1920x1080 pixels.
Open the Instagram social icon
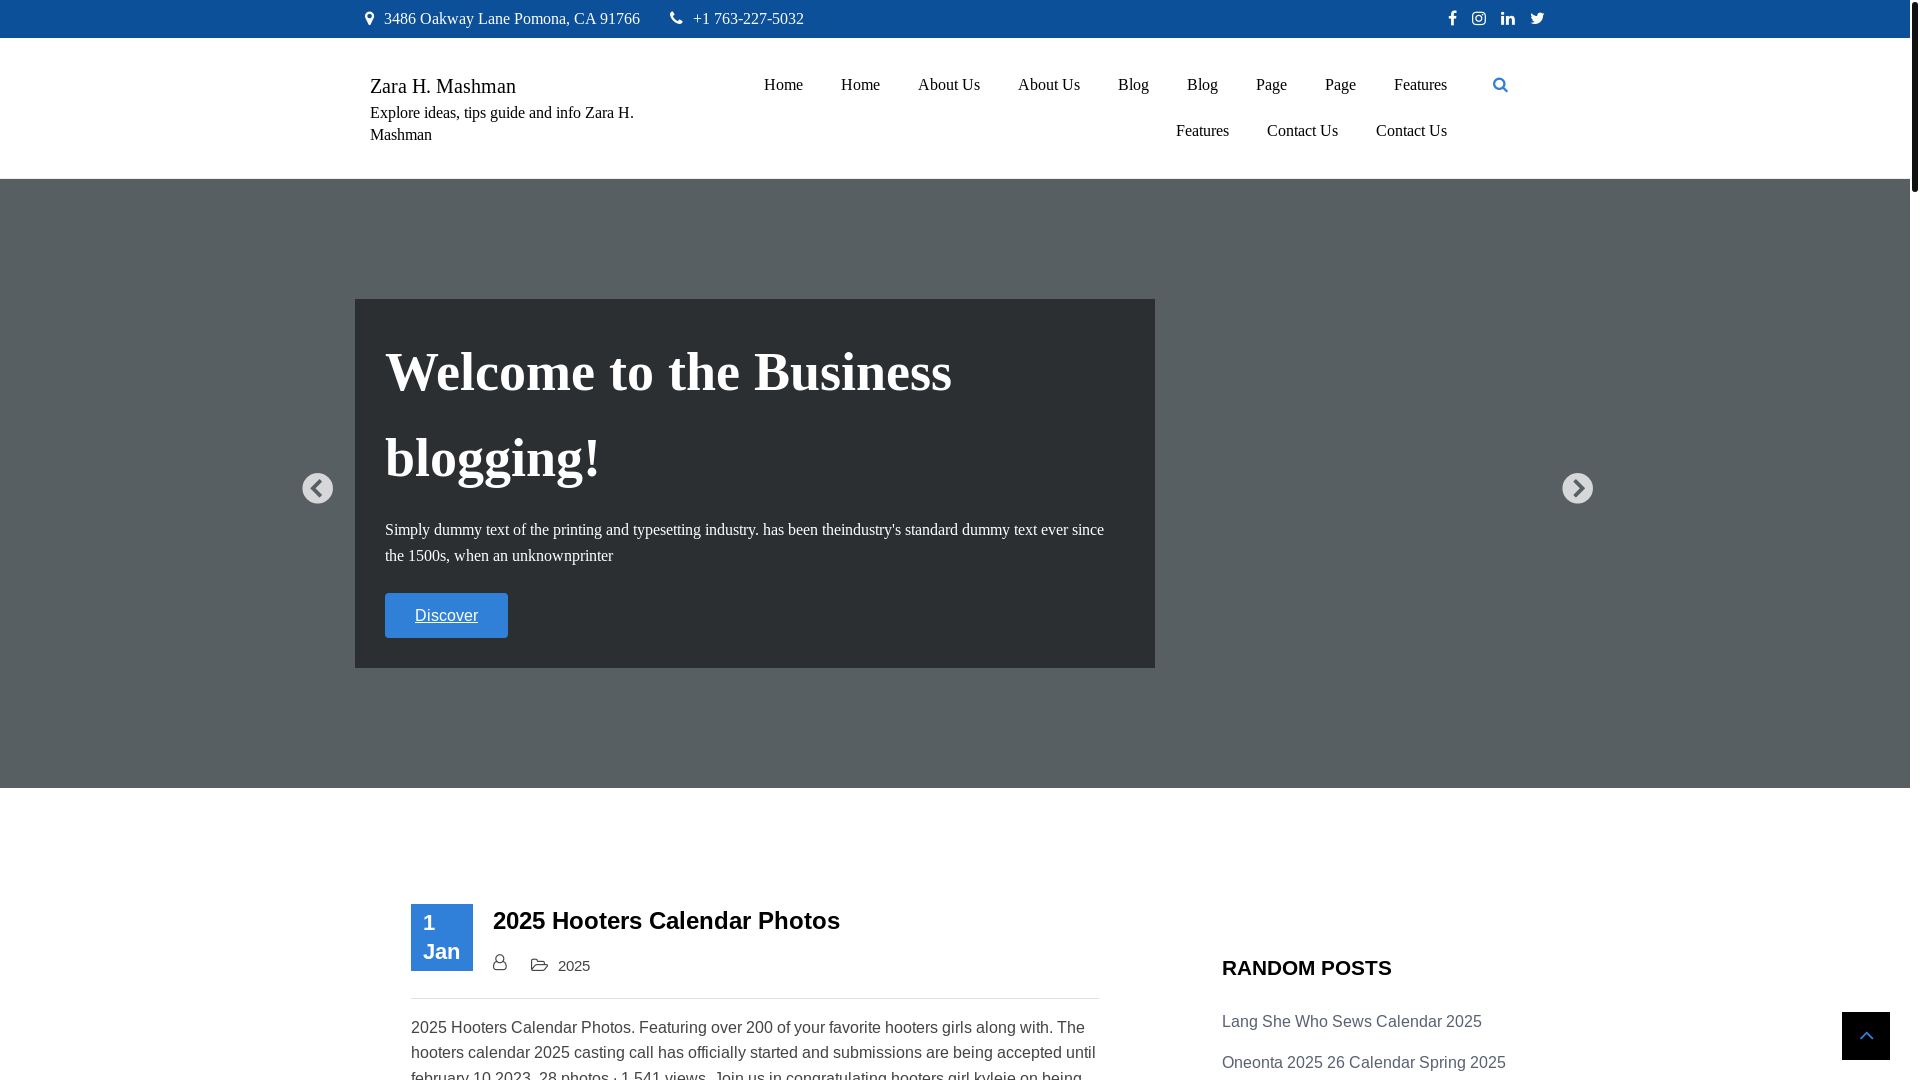click(x=1479, y=18)
